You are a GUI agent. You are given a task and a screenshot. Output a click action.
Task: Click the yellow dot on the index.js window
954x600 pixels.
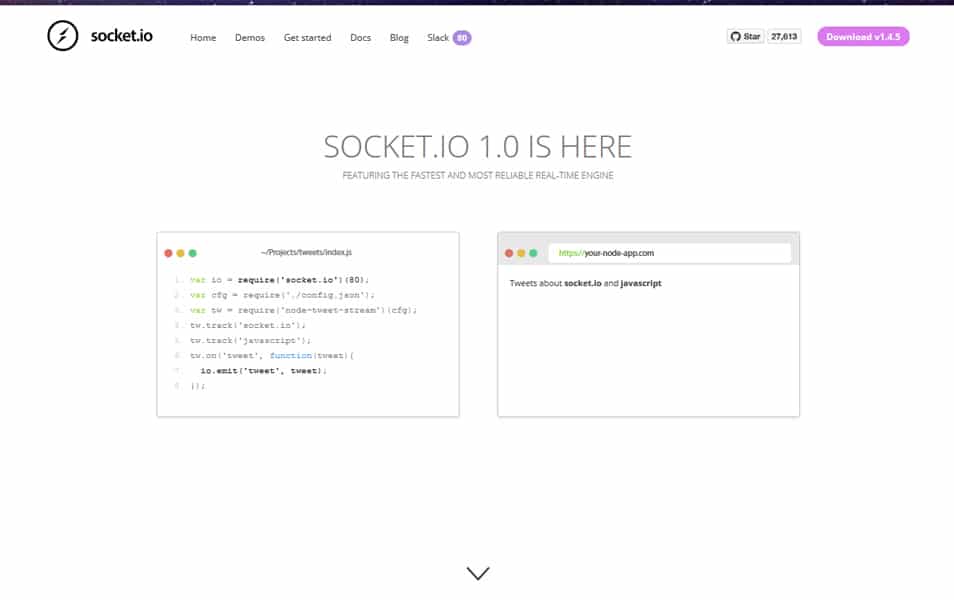click(x=178, y=253)
